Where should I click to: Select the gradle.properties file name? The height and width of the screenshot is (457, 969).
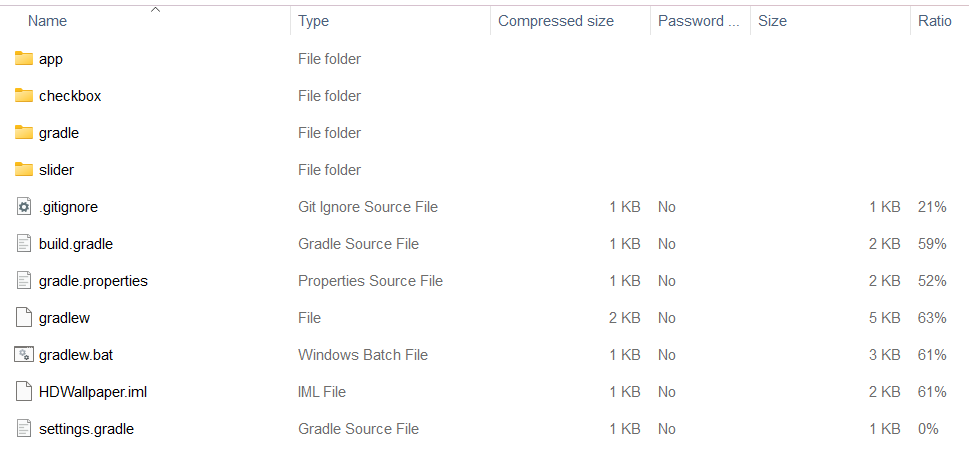93,281
